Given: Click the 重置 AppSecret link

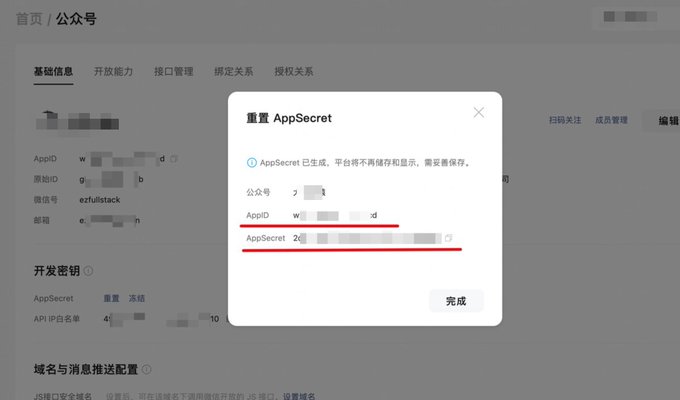Looking at the screenshot, I should pyautogui.click(x=111, y=298).
